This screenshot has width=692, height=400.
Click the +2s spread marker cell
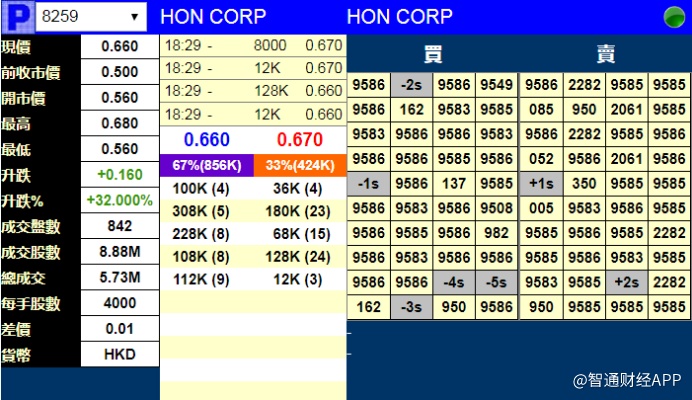(x=627, y=282)
